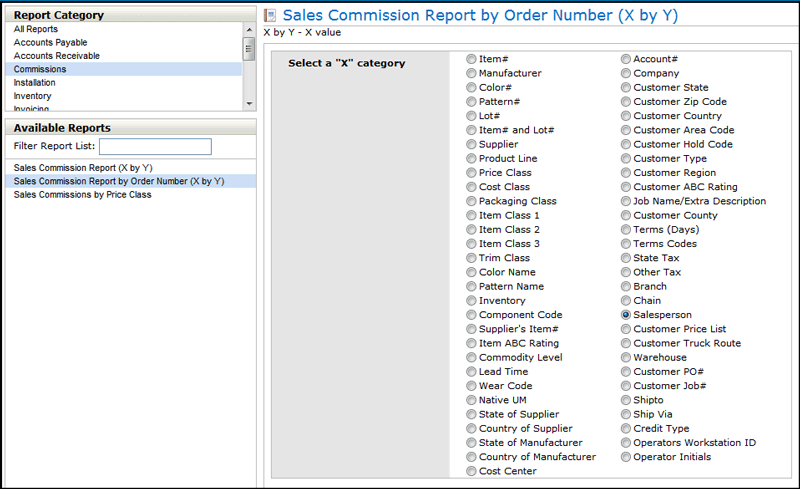Select Sales Commission Report by Order Number
Image resolution: width=800 pixels, height=489 pixels.
(119, 182)
